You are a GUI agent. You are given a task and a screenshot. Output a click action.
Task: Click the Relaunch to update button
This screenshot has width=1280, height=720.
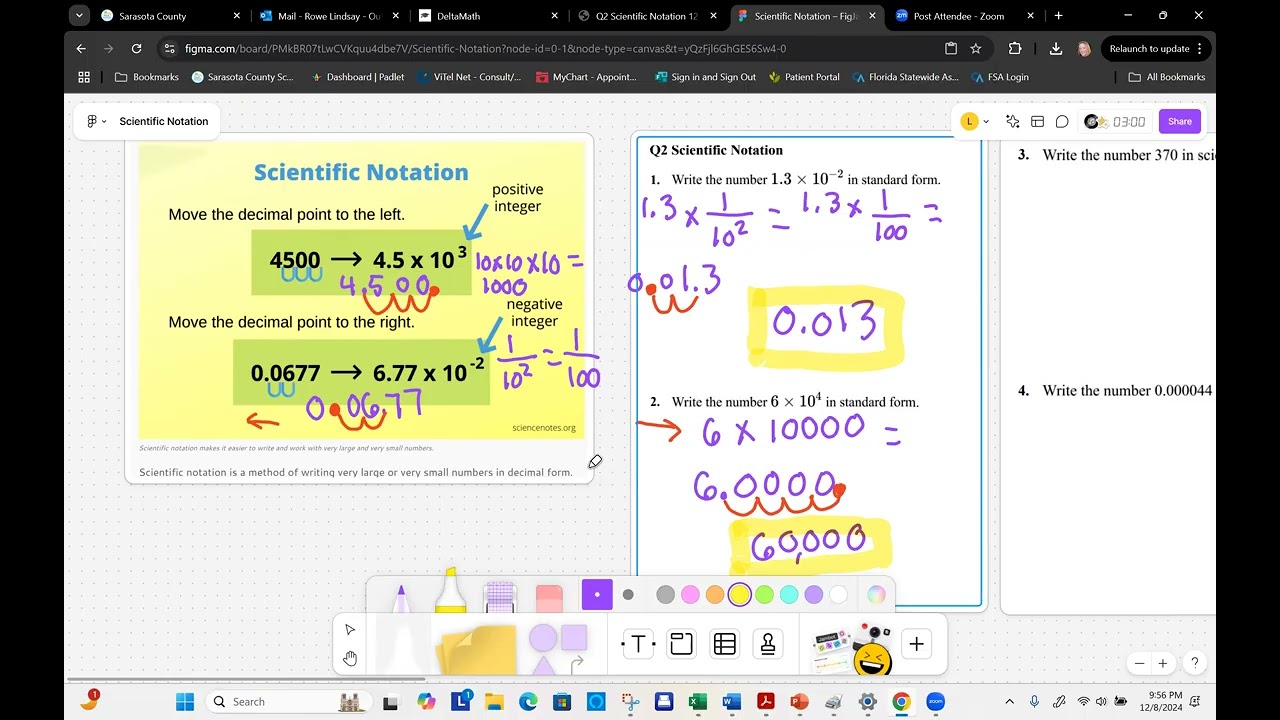click(x=1157, y=48)
